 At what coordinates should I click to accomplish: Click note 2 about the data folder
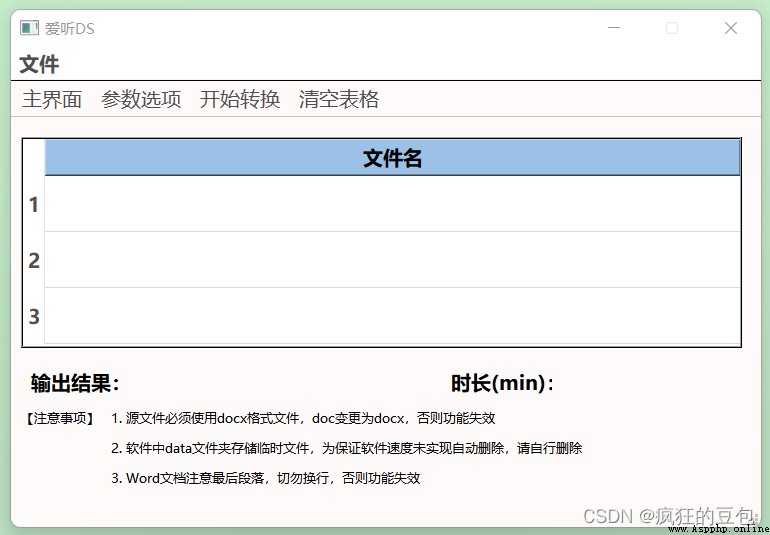tap(347, 448)
